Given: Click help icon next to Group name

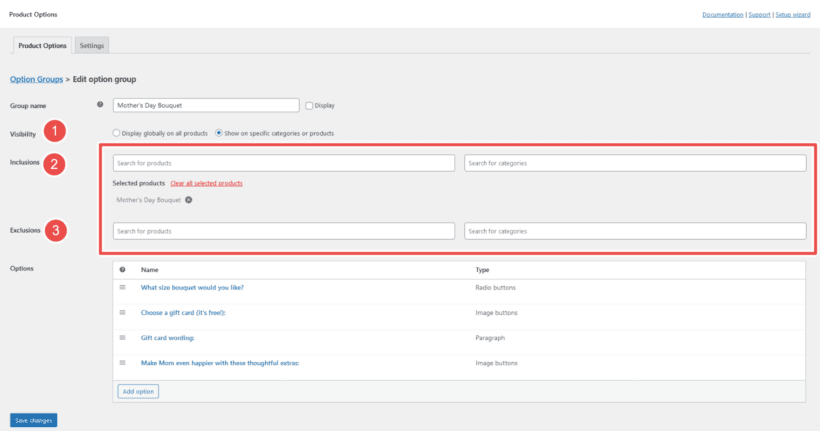Looking at the screenshot, I should 100,105.
